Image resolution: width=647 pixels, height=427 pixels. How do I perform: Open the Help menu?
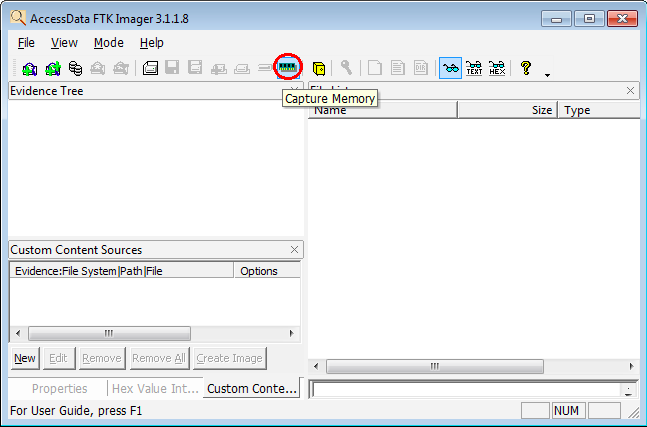(151, 43)
